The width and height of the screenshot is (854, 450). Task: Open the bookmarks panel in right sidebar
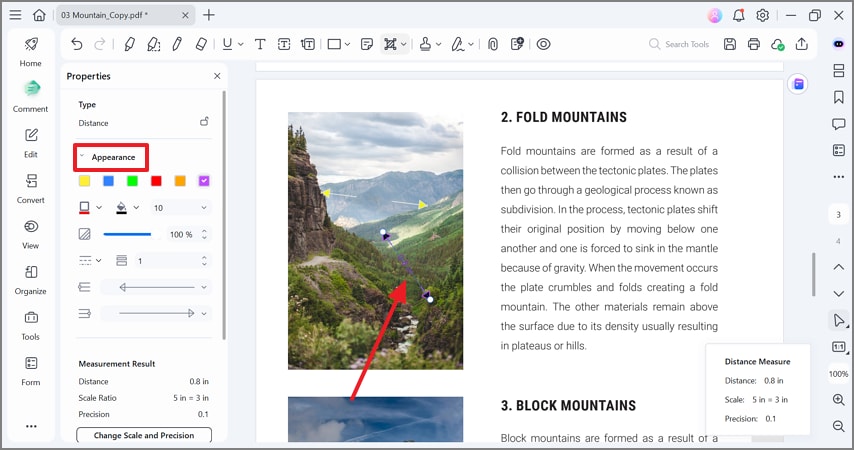[x=839, y=97]
